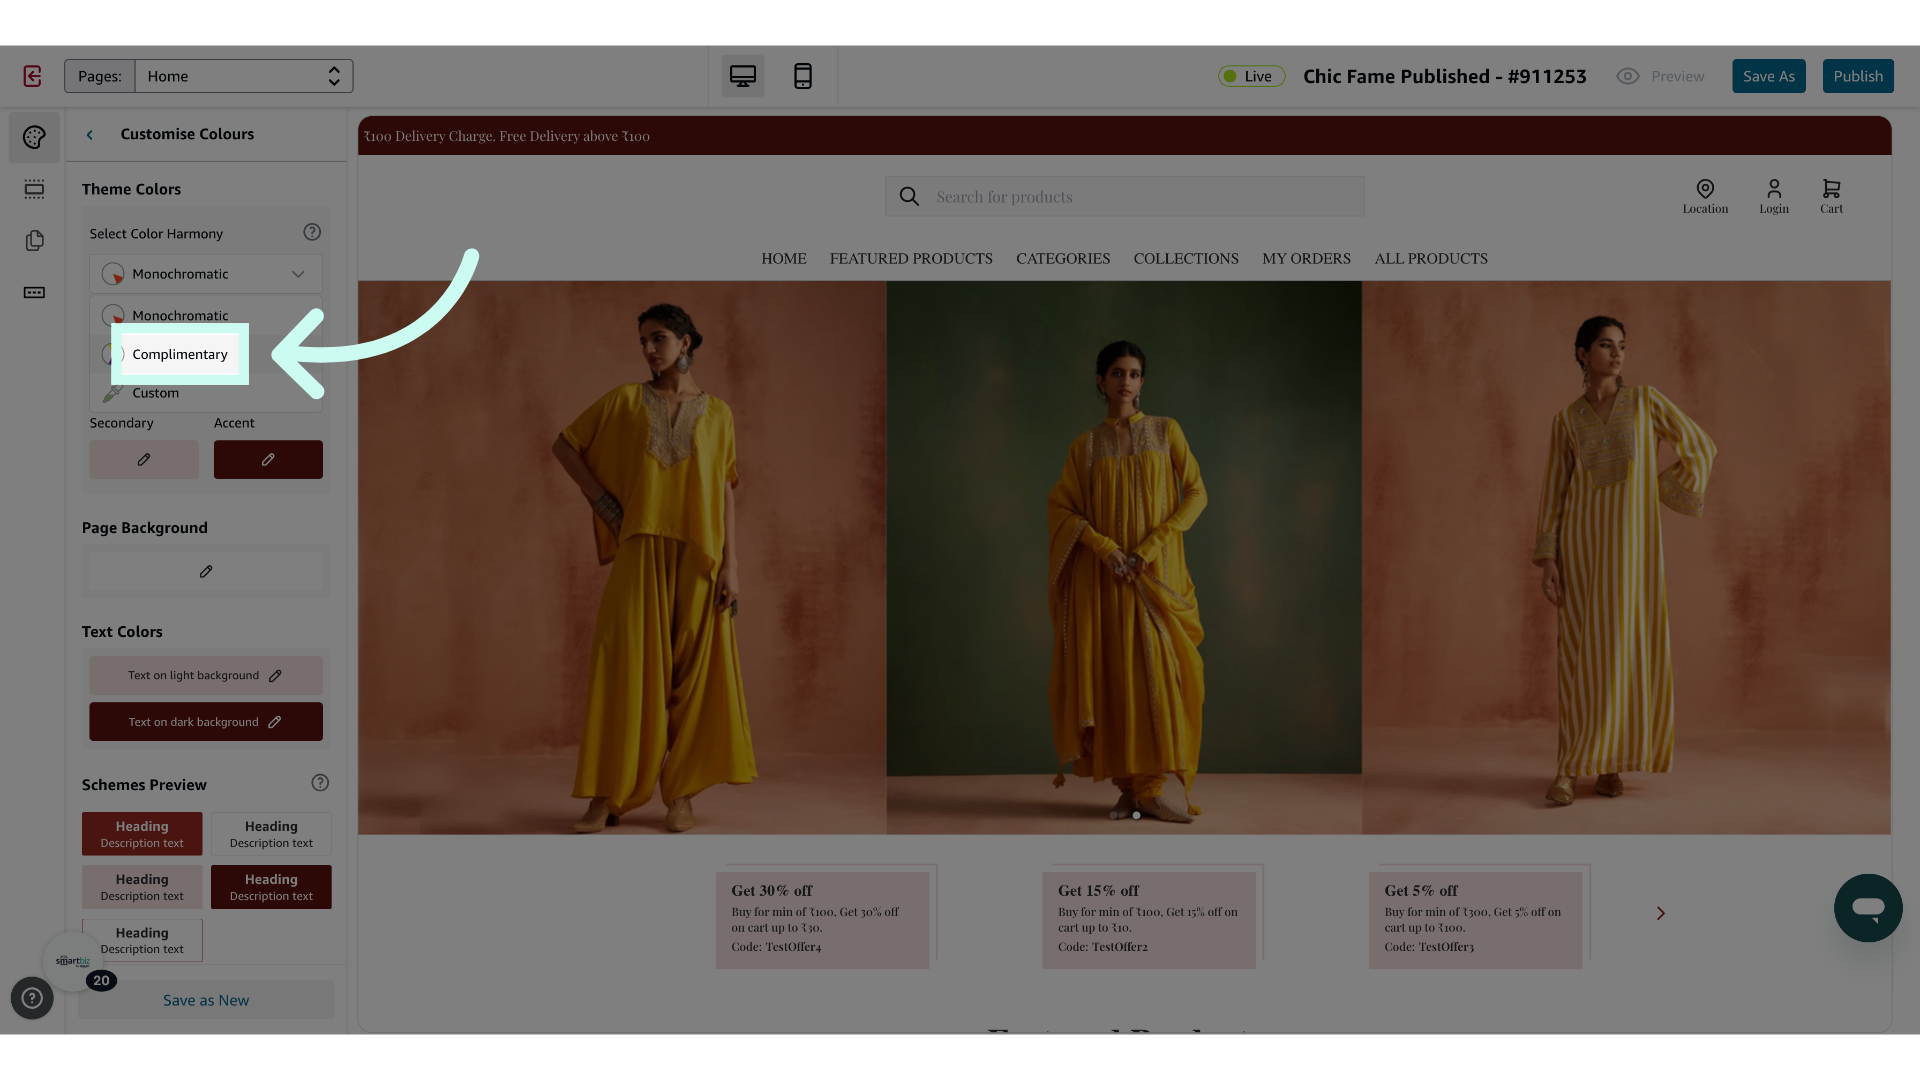Screen dimensions: 1920x1080
Task: Click the app logo icon at top left
Action: pyautogui.click(x=32, y=76)
